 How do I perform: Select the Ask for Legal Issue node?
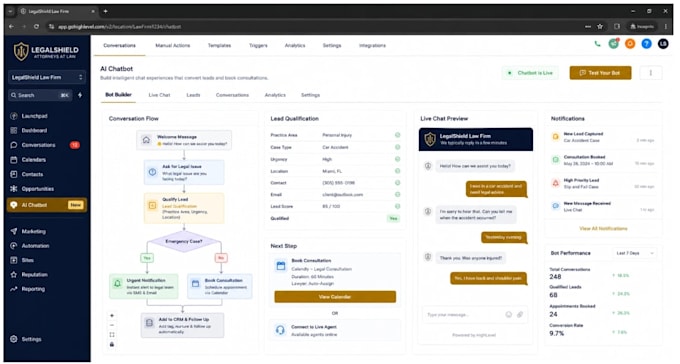click(184, 172)
